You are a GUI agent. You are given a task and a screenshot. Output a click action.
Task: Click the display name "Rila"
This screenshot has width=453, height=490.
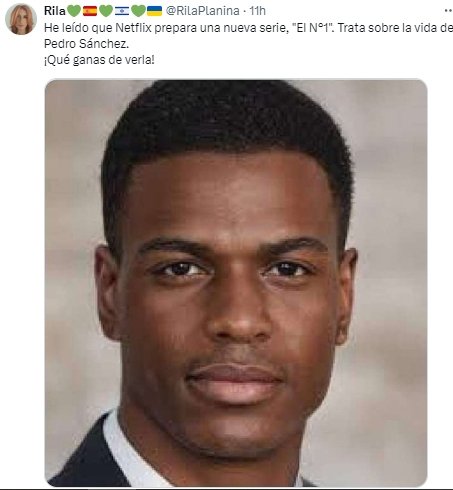click(55, 11)
